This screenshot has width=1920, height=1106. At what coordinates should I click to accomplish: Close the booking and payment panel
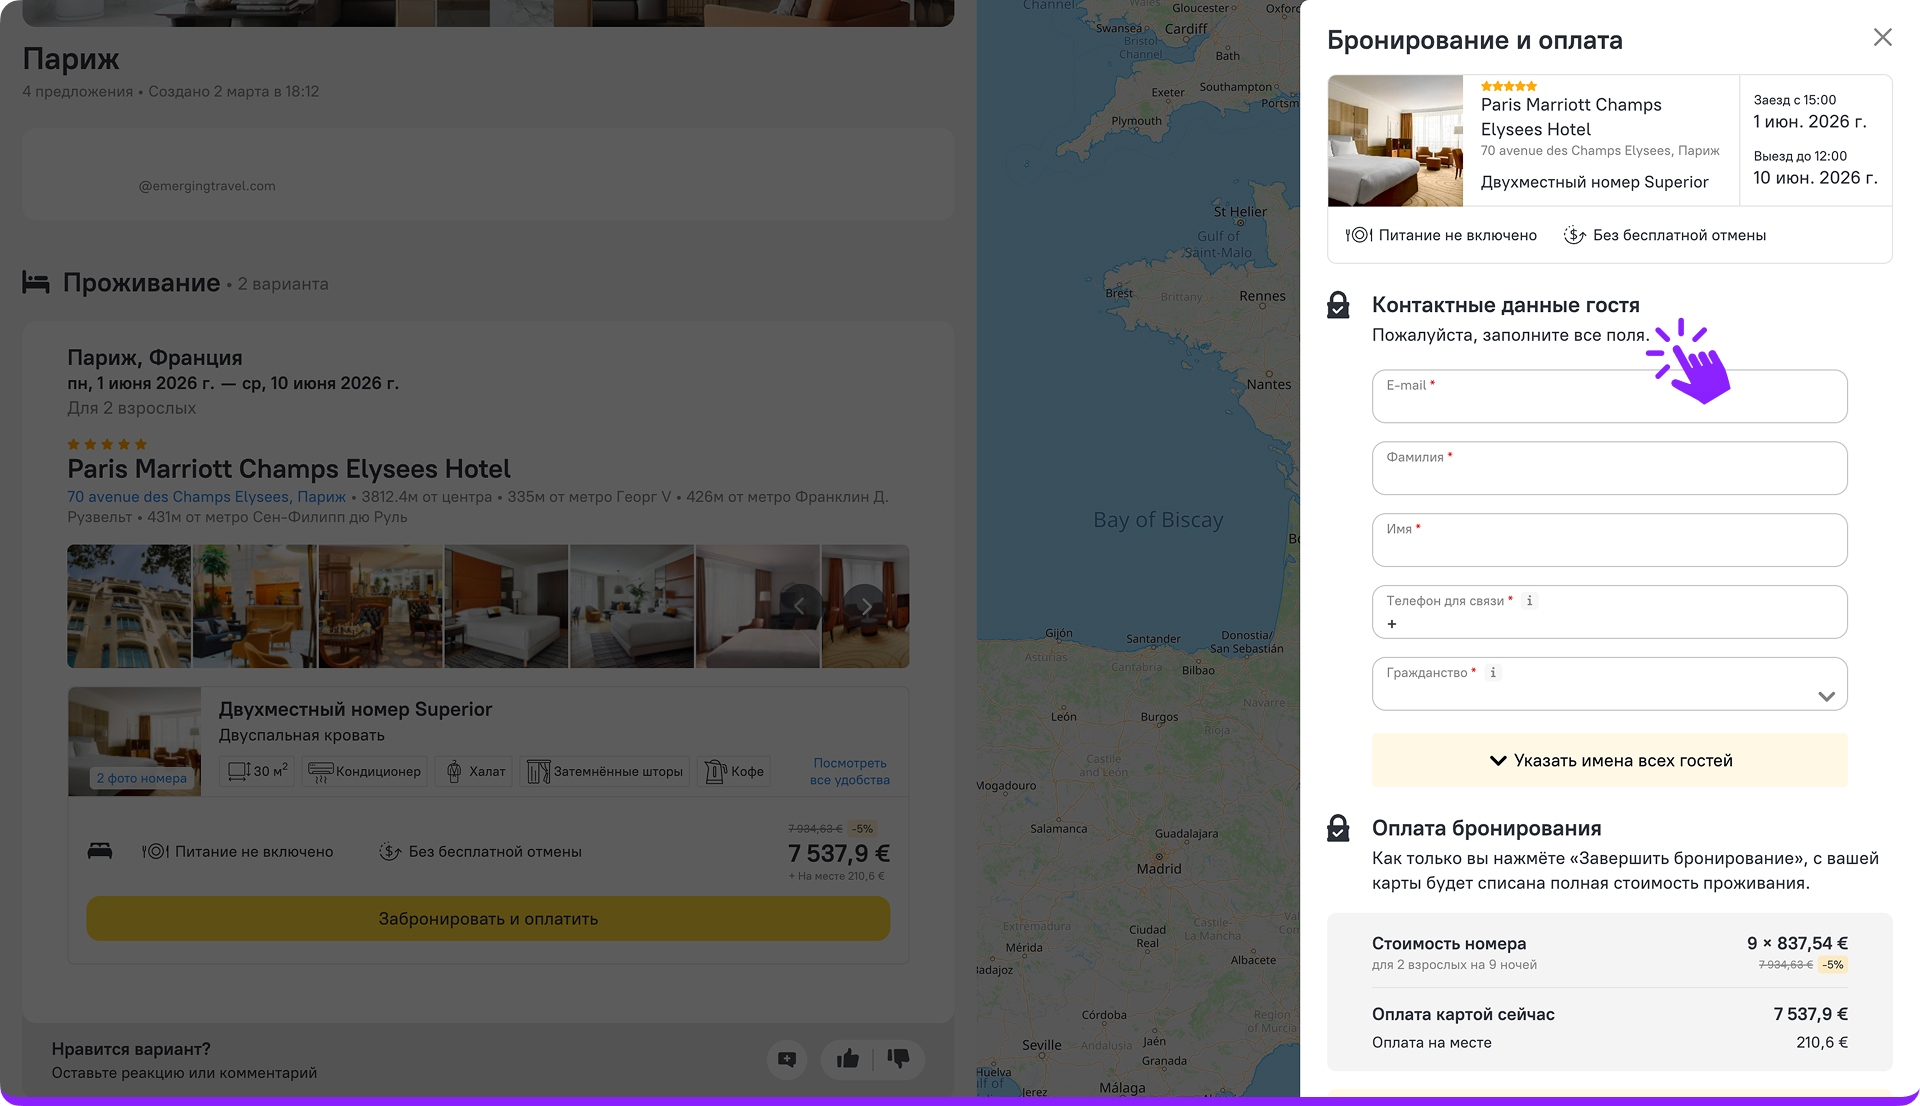point(1882,37)
